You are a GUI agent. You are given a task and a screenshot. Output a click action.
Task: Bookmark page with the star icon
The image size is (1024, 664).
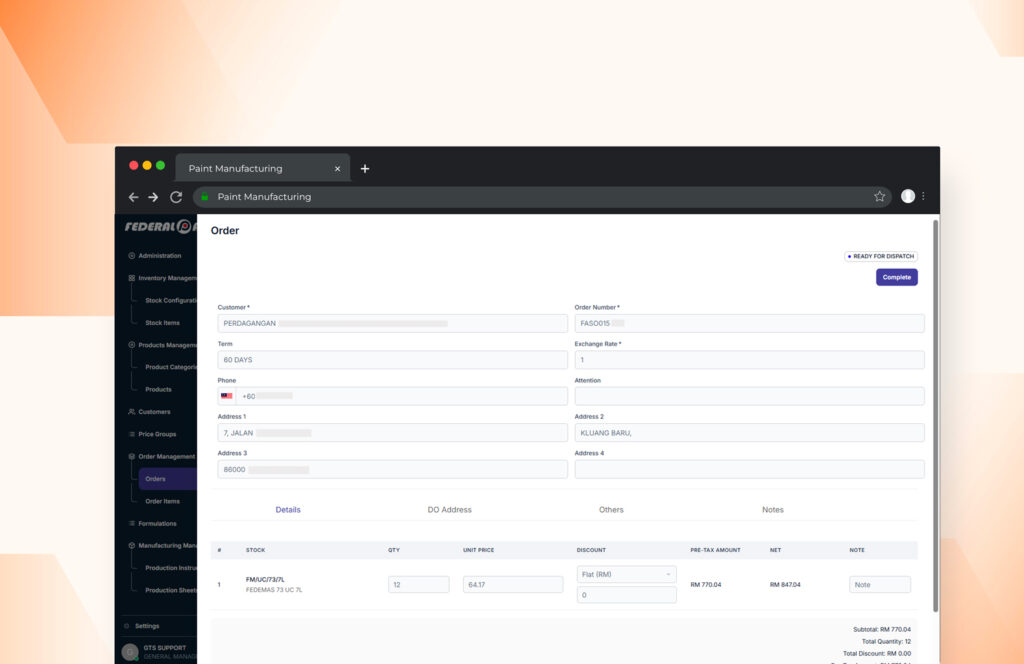coord(880,197)
